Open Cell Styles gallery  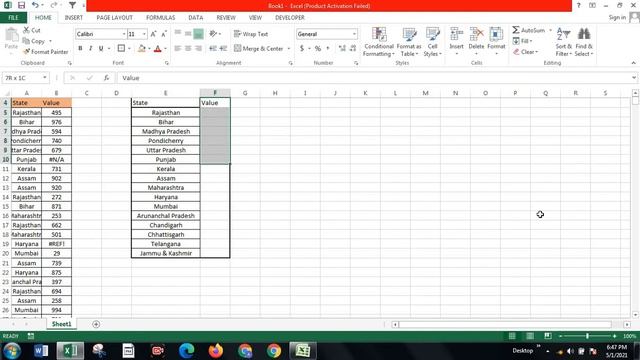pos(432,42)
